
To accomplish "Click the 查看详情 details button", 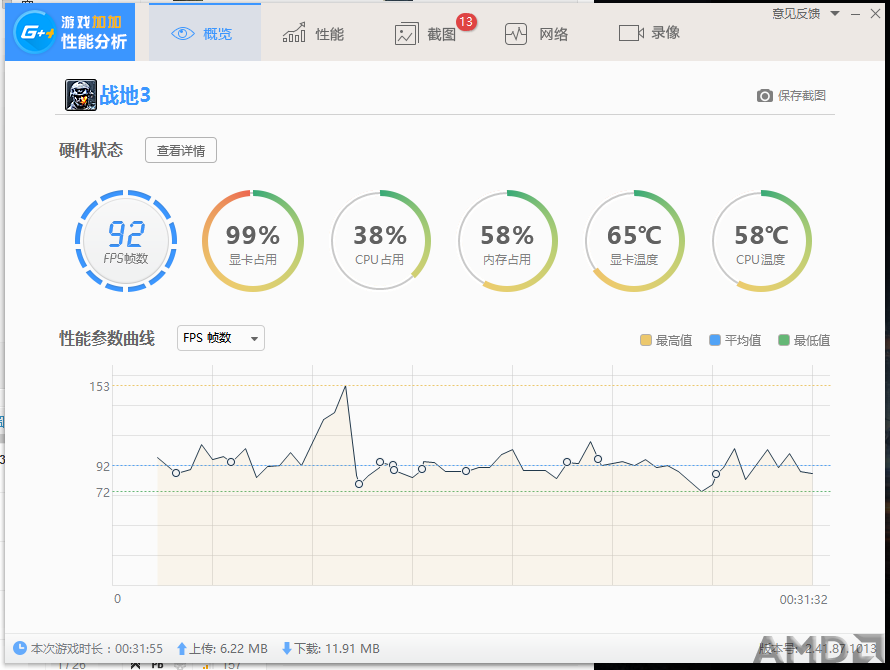I will point(180,150).
